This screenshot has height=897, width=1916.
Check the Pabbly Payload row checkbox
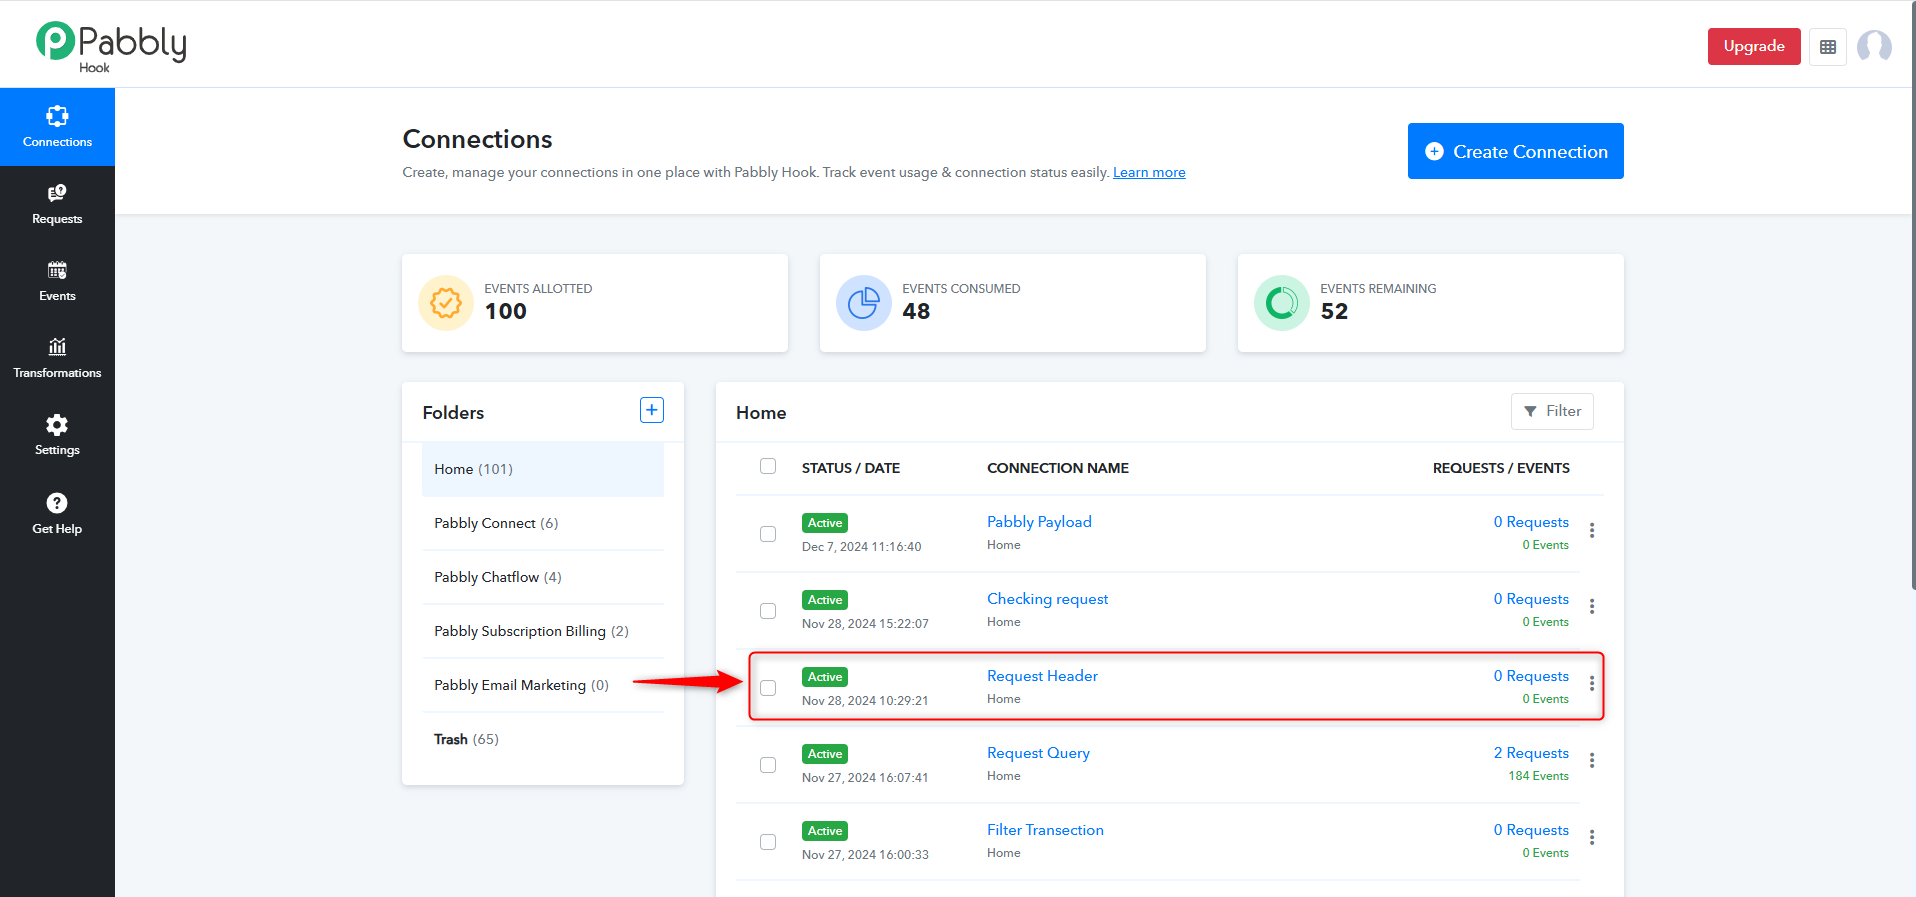click(x=768, y=534)
